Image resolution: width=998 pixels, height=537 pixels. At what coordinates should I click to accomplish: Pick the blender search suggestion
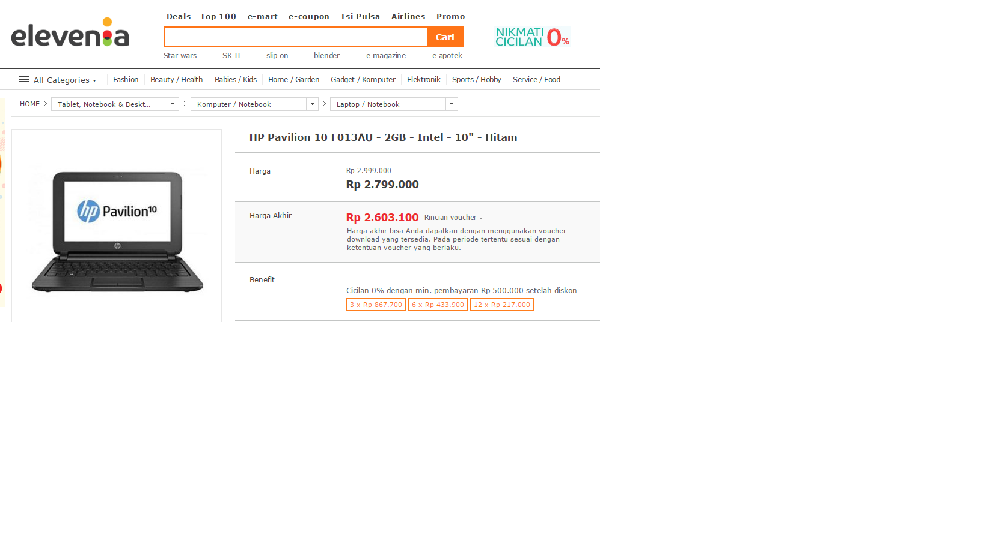[327, 56]
